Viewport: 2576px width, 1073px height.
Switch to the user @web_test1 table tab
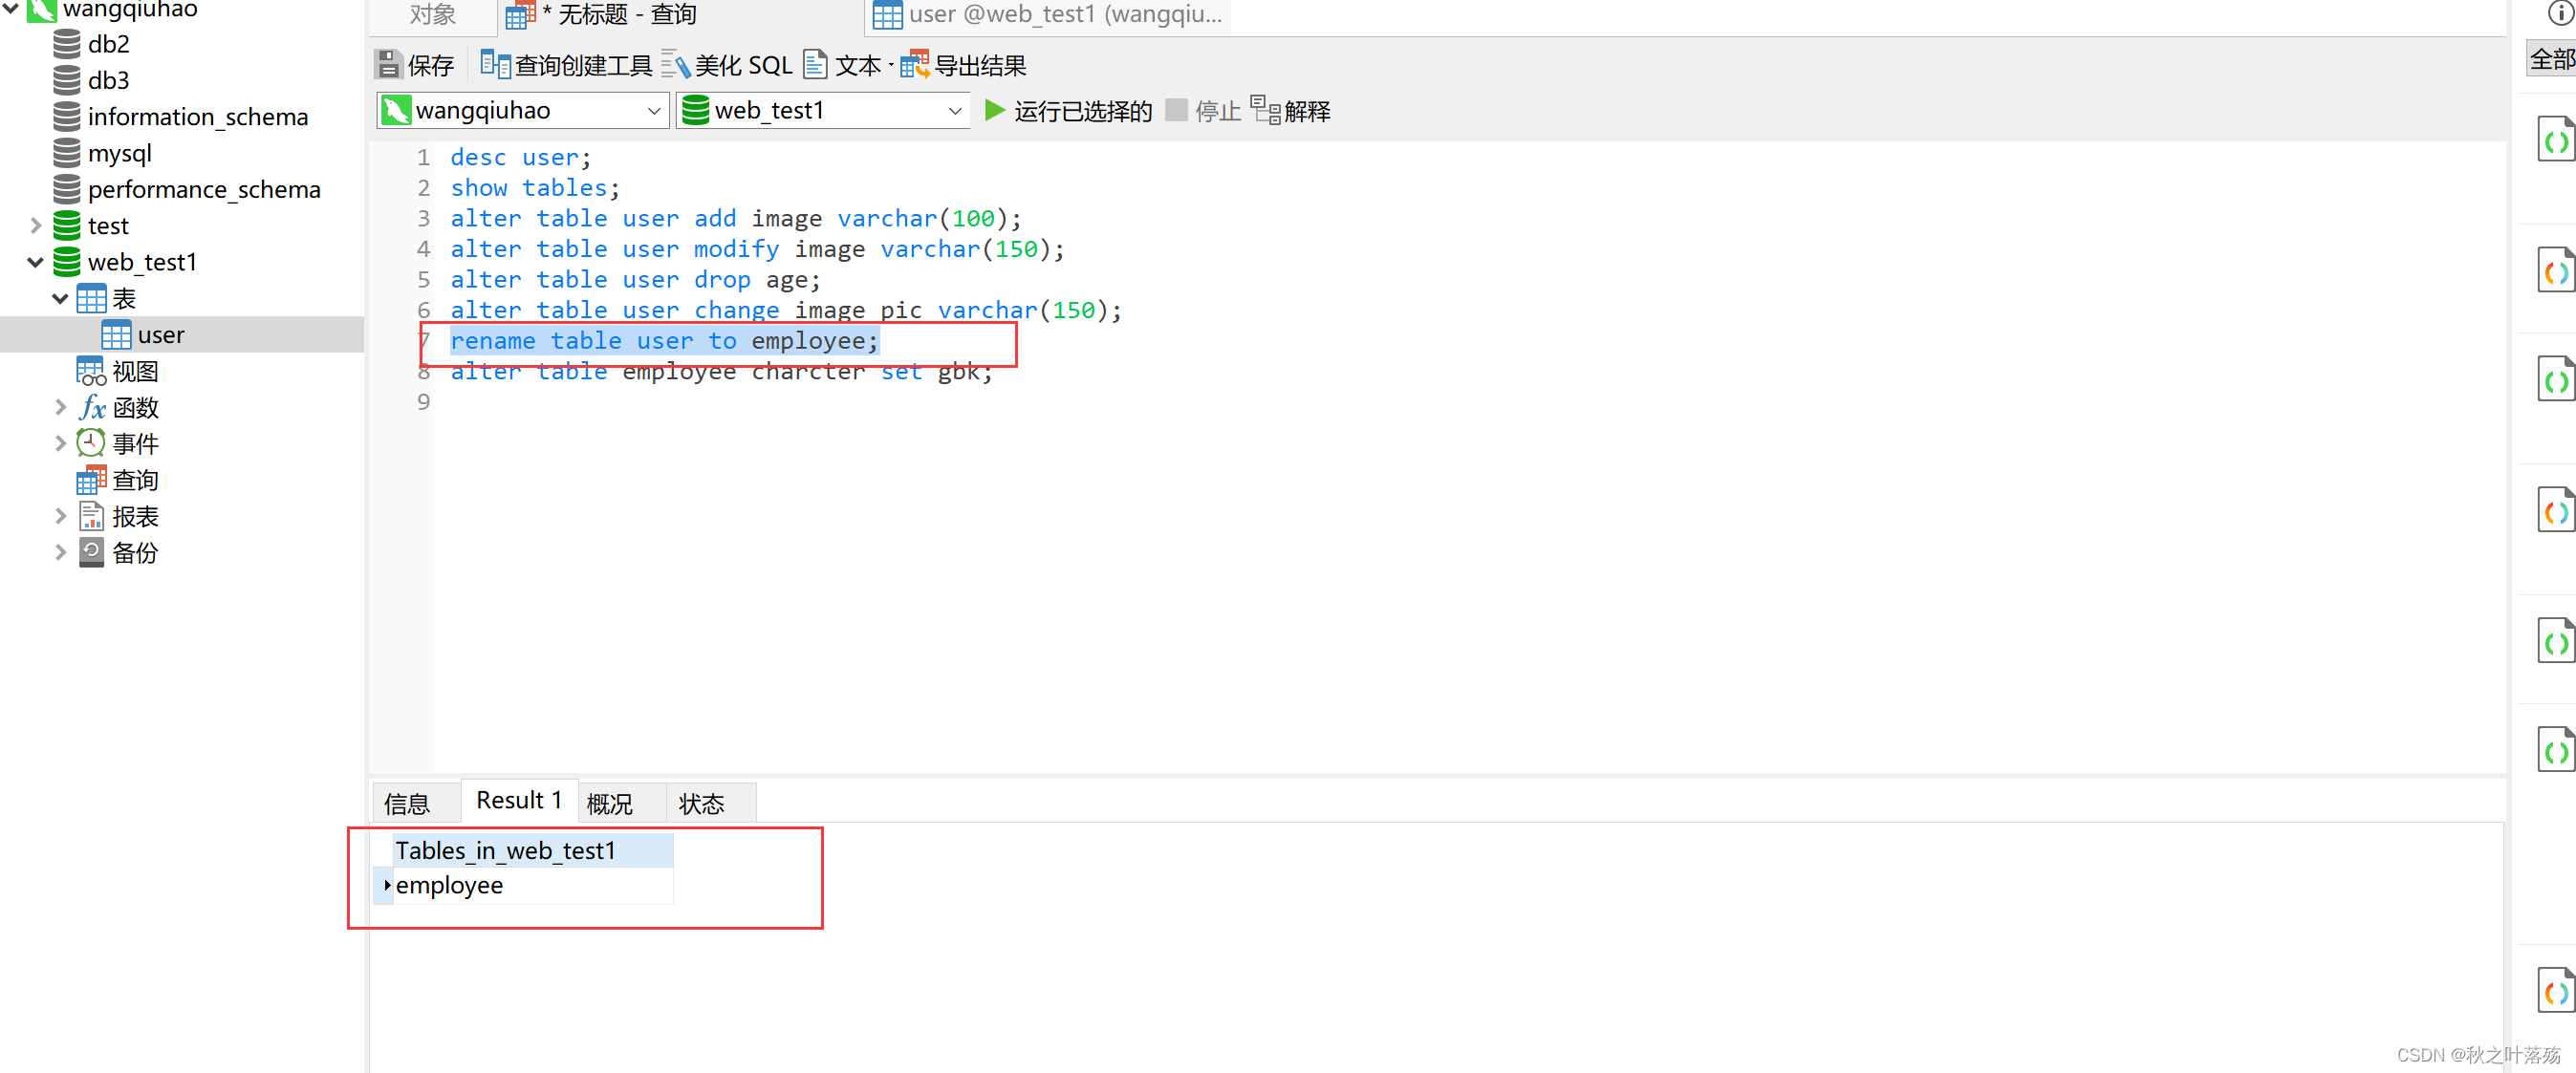pyautogui.click(x=1048, y=15)
